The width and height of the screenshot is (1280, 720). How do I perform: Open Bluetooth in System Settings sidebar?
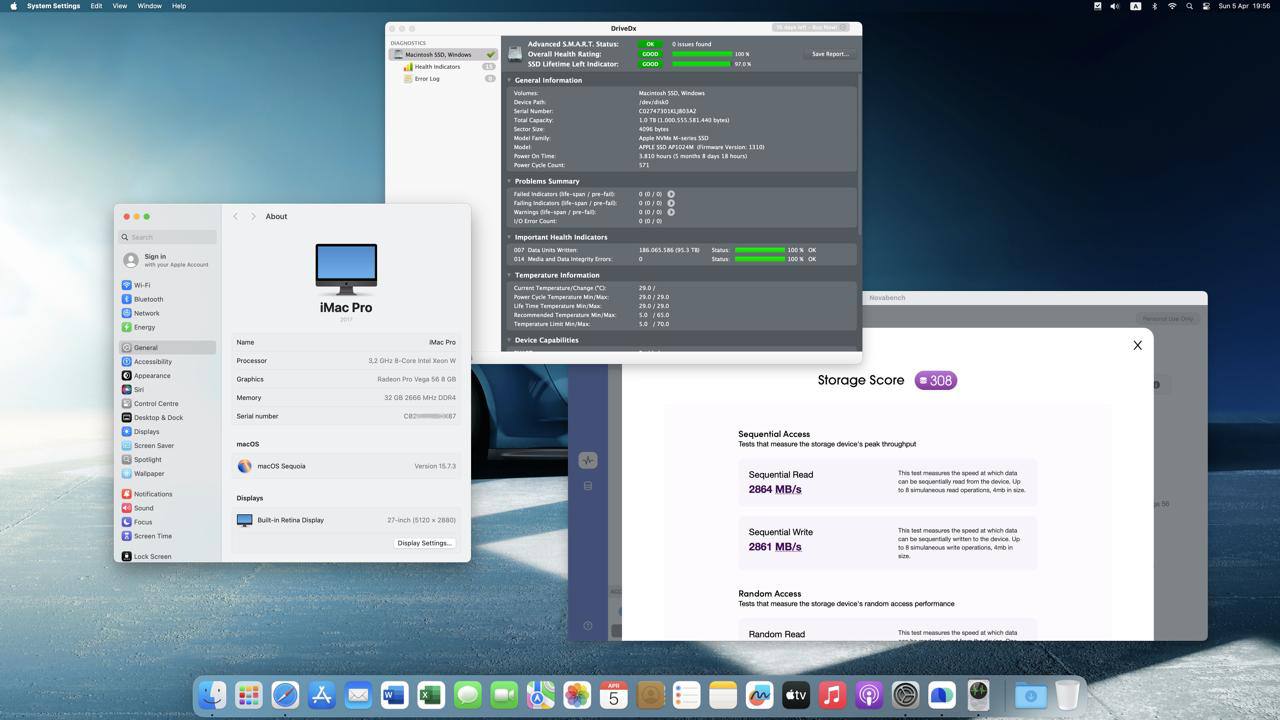[167, 299]
